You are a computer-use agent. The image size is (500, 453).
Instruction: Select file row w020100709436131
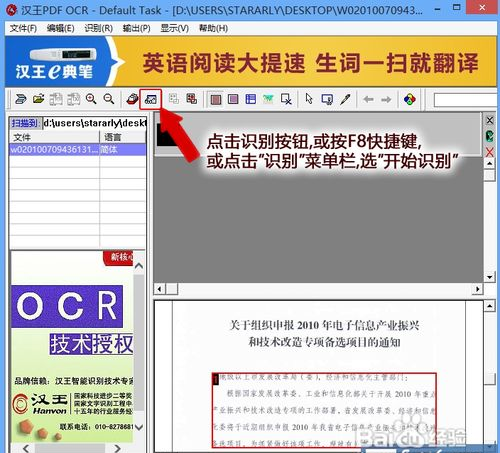(77, 149)
